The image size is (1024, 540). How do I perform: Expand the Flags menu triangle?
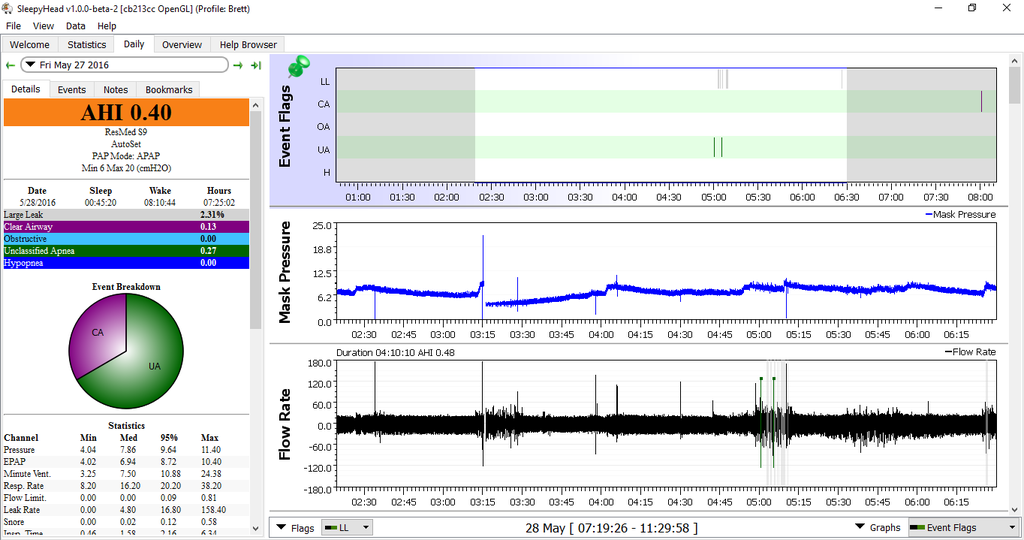(281, 527)
